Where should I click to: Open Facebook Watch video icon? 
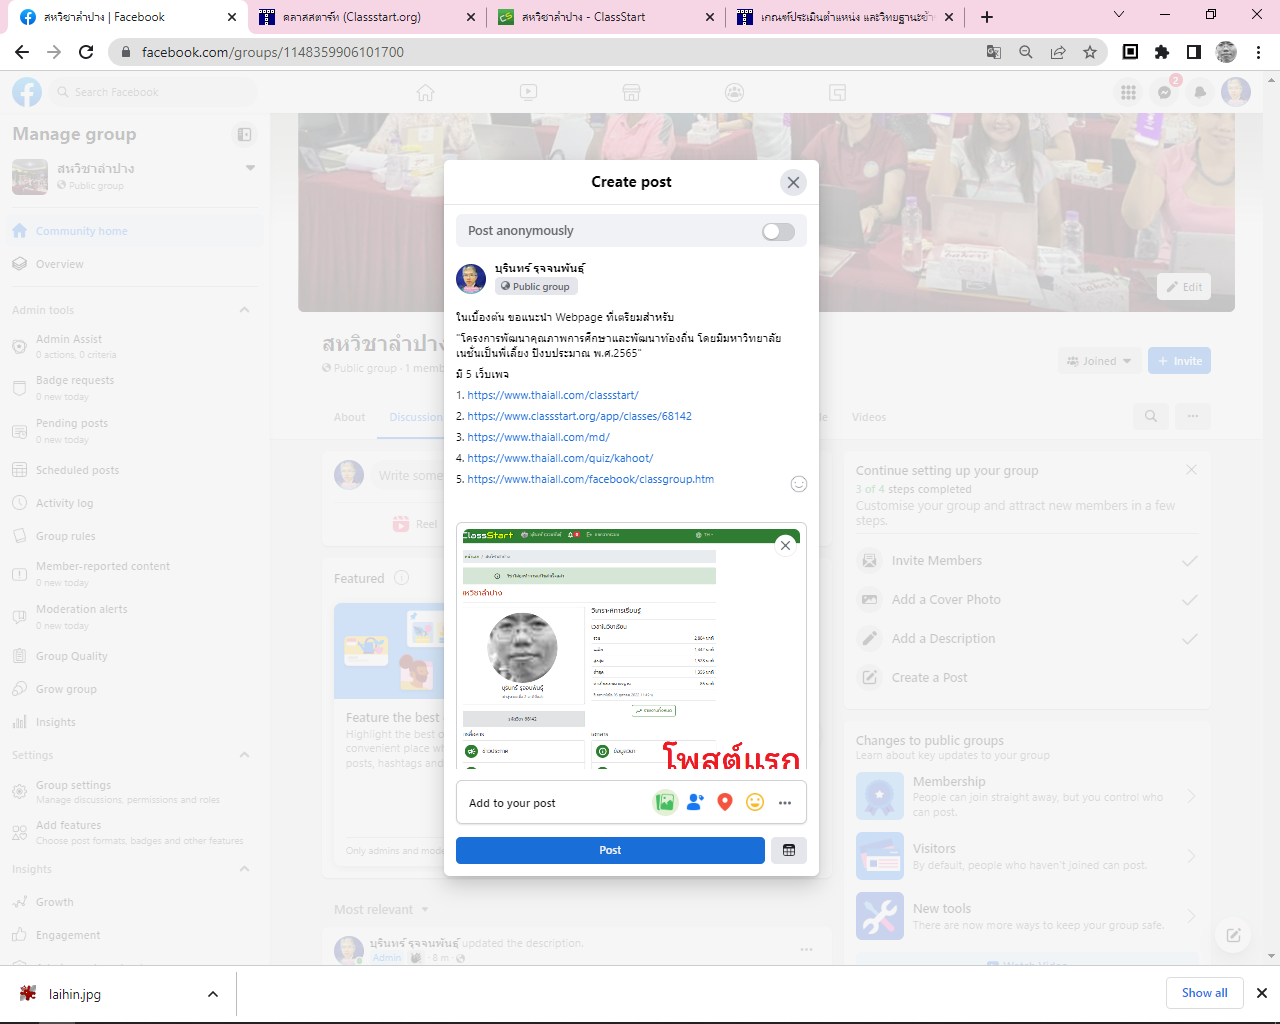click(529, 92)
